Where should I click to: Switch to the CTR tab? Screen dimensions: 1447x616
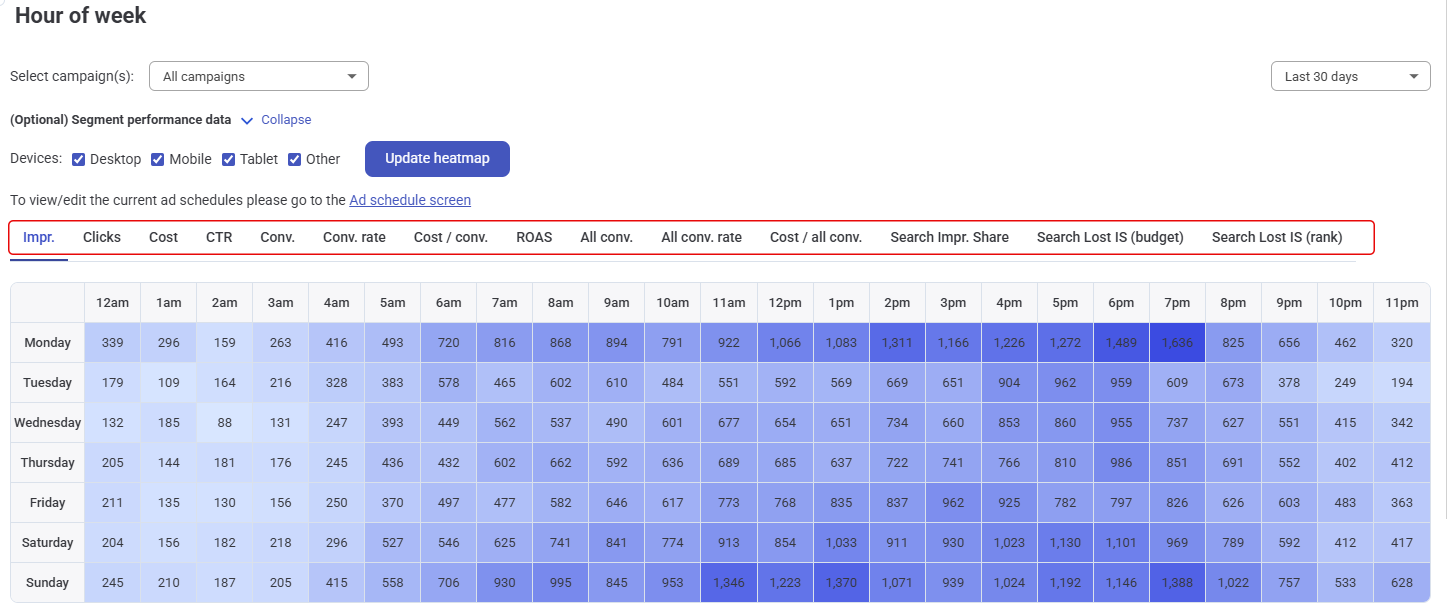[x=219, y=237]
